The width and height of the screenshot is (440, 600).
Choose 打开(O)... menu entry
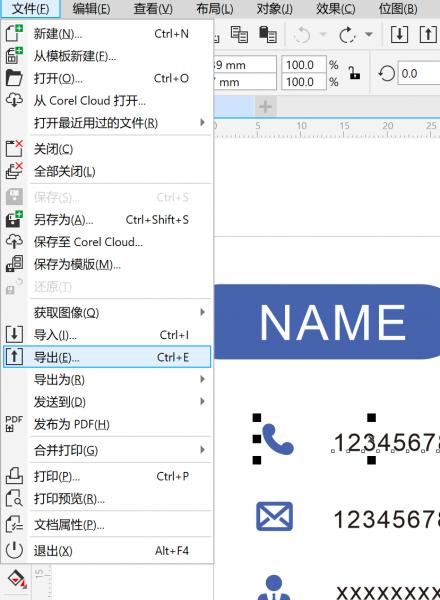click(x=107, y=78)
